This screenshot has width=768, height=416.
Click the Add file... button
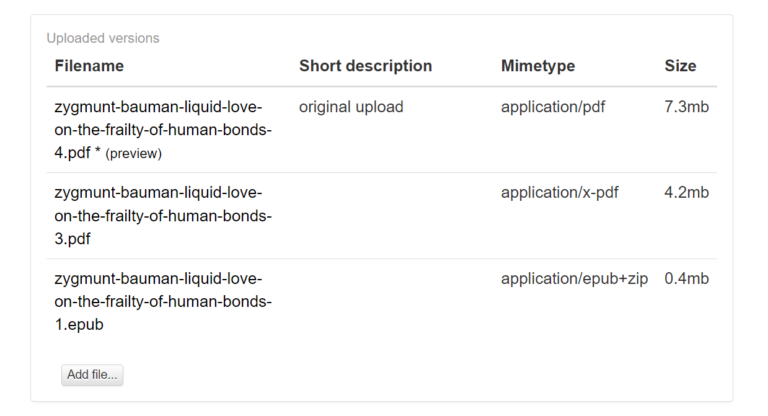pyautogui.click(x=92, y=375)
